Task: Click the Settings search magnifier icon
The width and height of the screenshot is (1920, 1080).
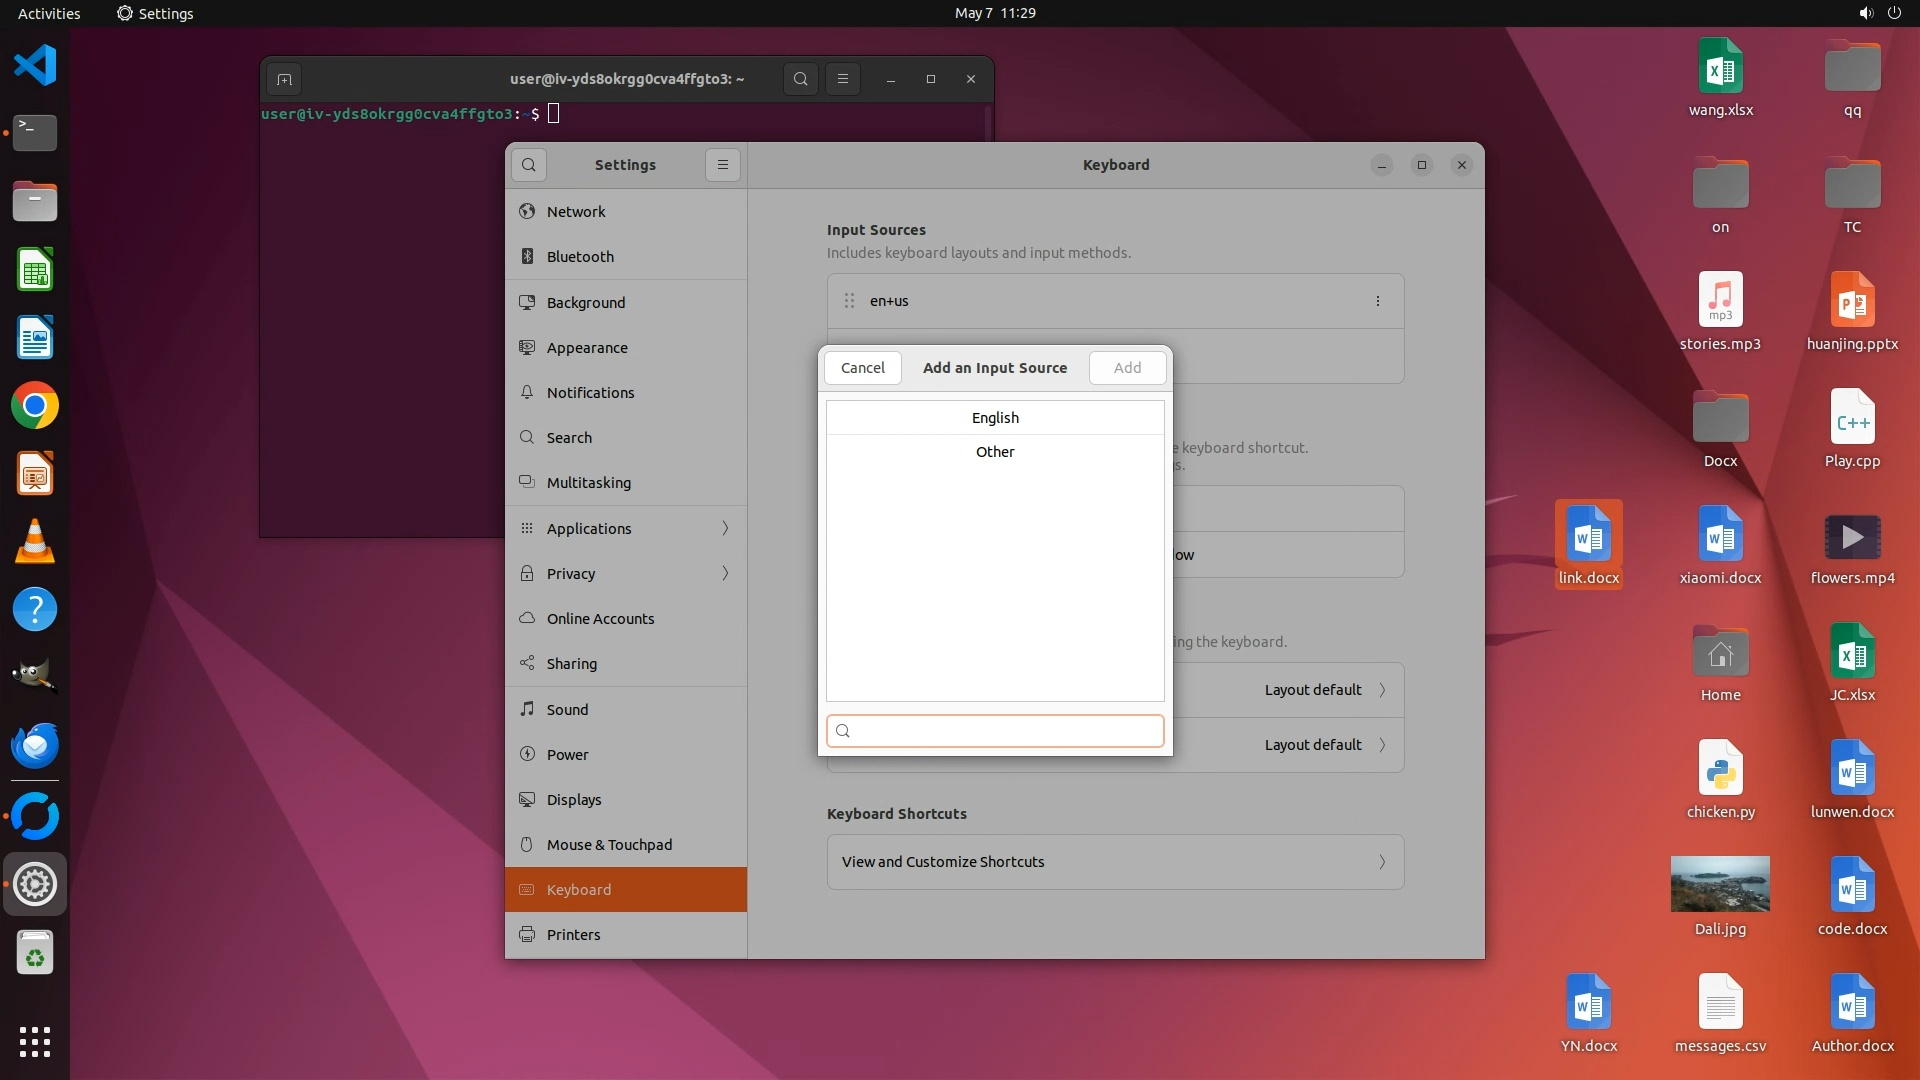Action: (x=529, y=165)
